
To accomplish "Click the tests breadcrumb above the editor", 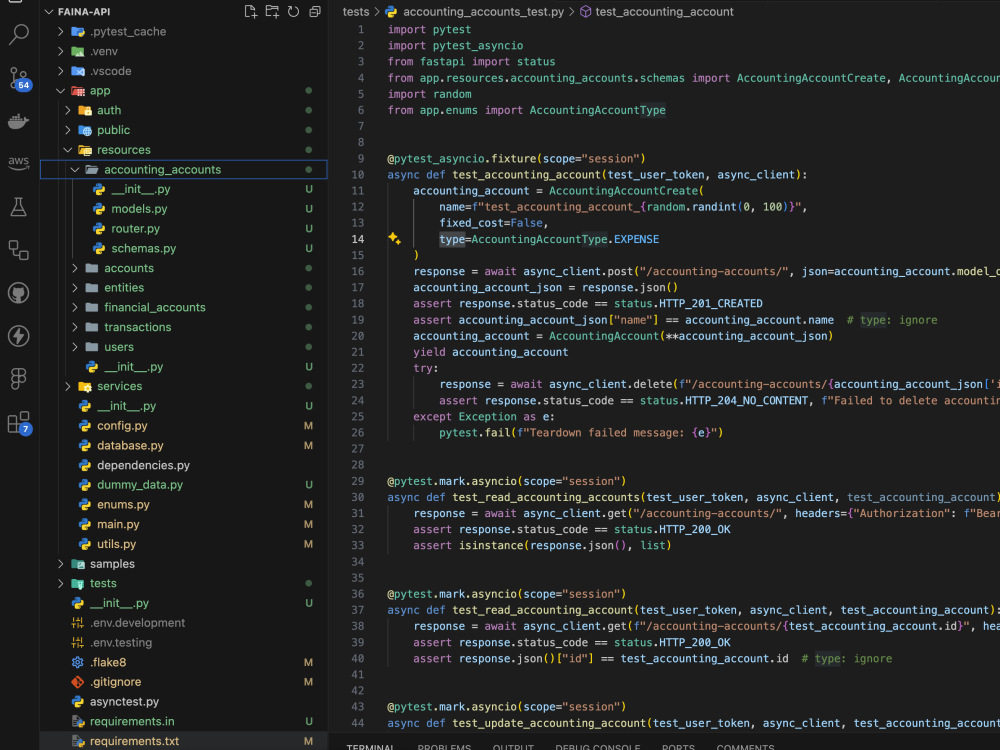I will pos(355,11).
